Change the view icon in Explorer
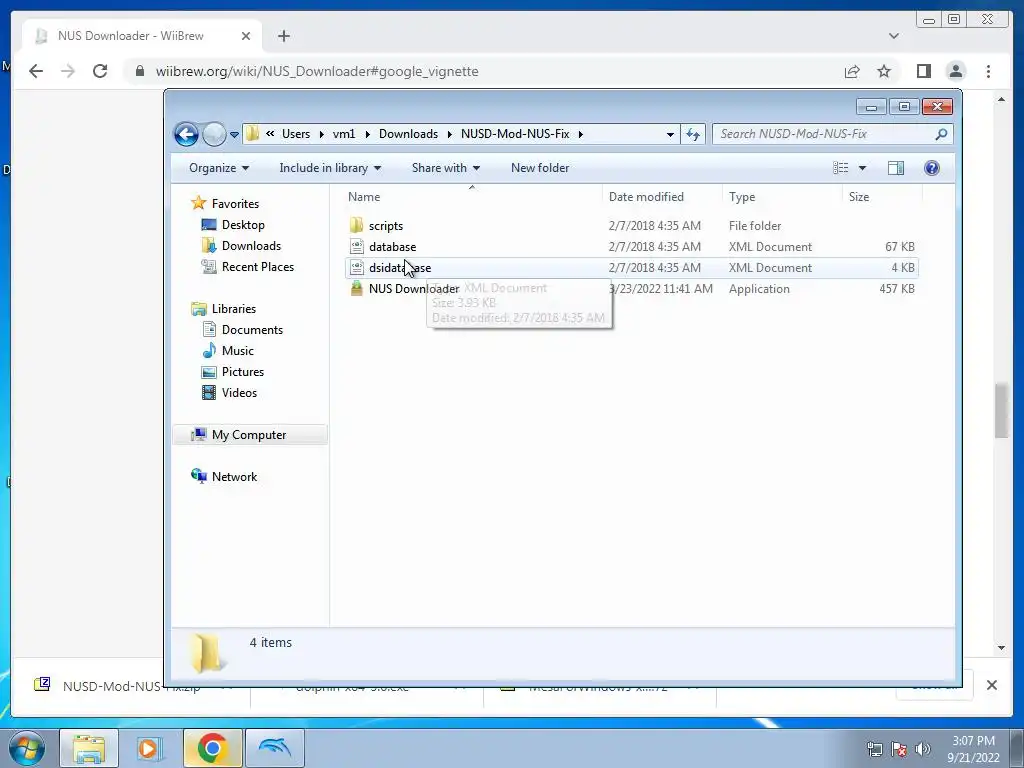 (x=840, y=168)
